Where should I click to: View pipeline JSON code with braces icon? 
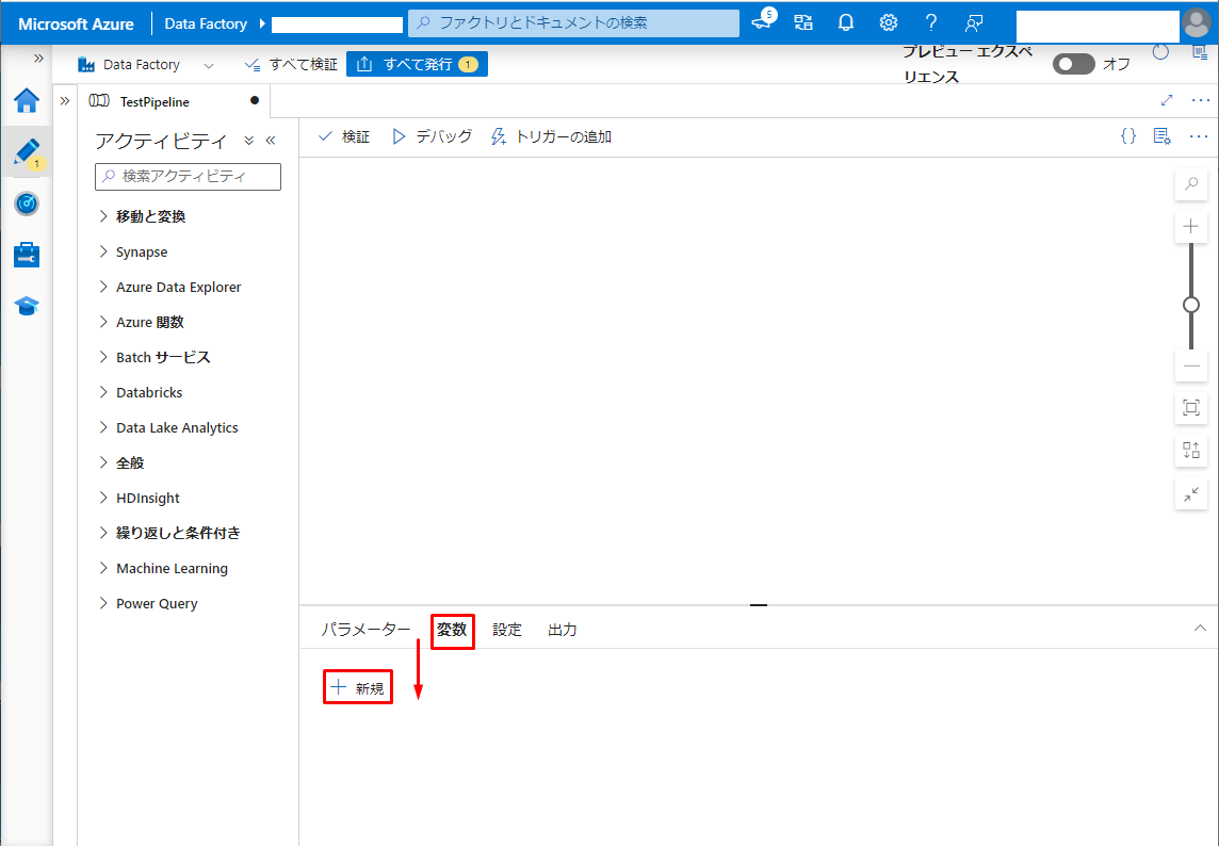1128,137
